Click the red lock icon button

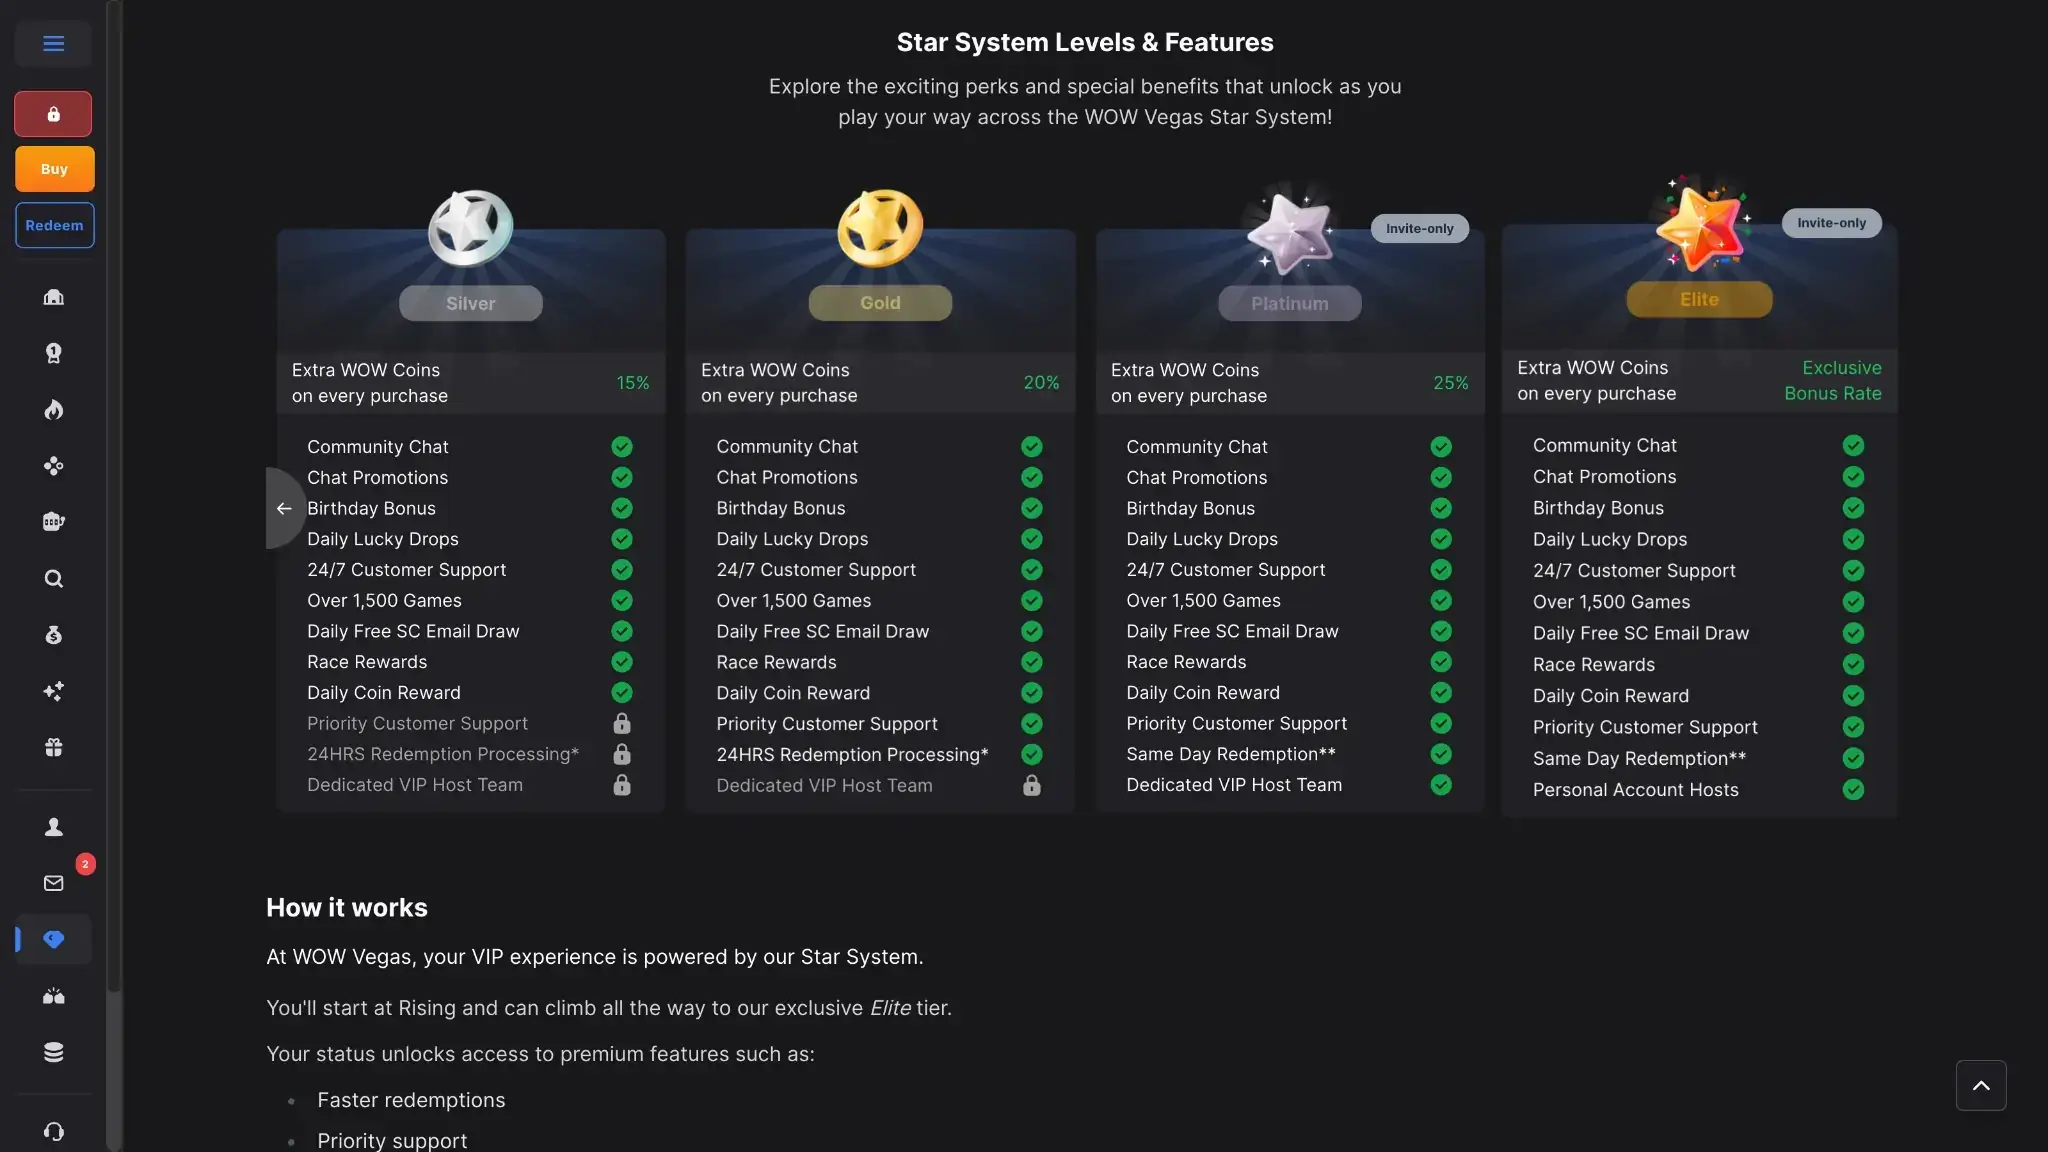tap(54, 114)
